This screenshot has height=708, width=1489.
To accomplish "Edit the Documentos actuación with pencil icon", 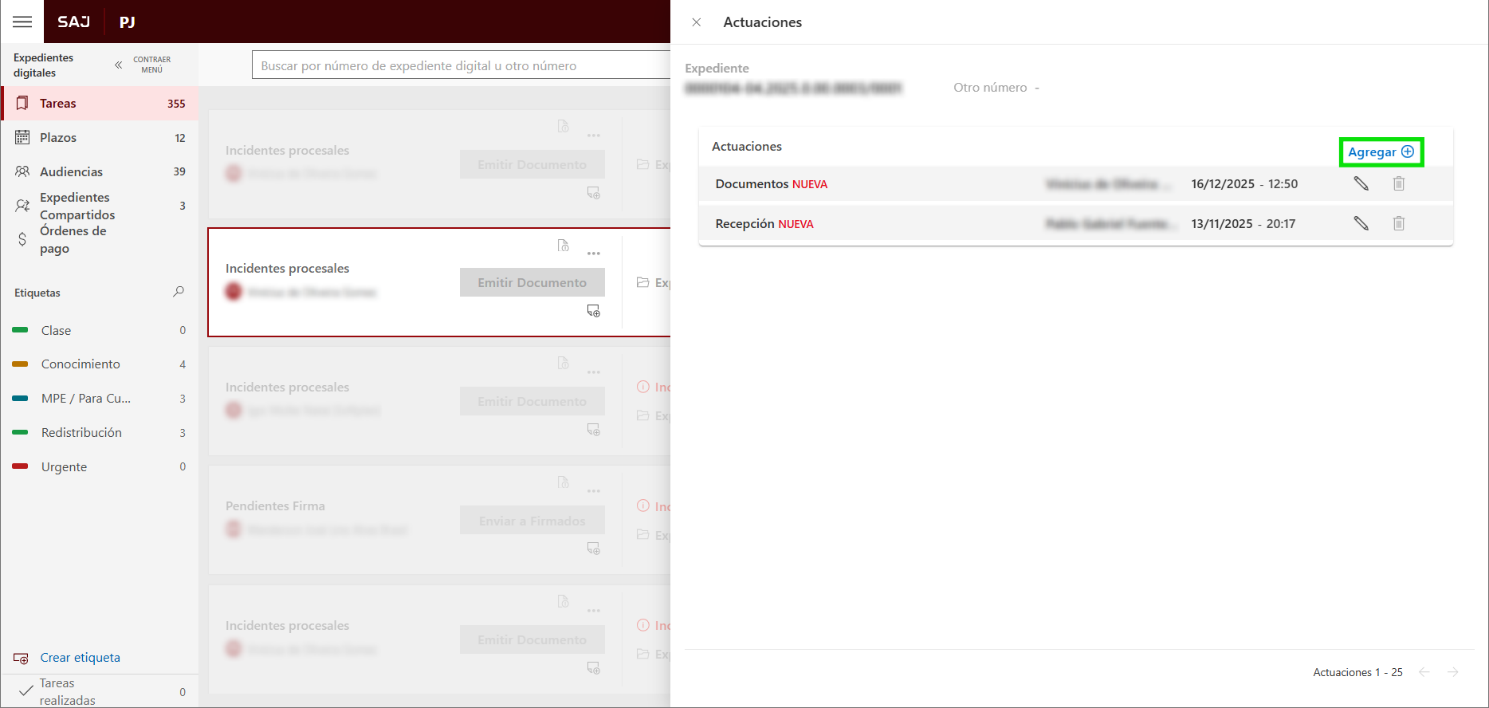I will tap(1361, 184).
